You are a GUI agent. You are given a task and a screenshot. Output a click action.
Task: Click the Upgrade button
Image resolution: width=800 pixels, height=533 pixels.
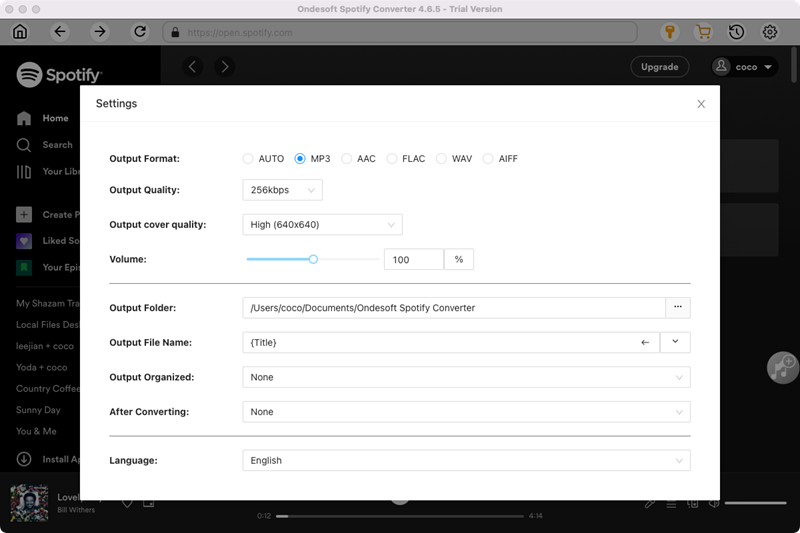pos(659,67)
